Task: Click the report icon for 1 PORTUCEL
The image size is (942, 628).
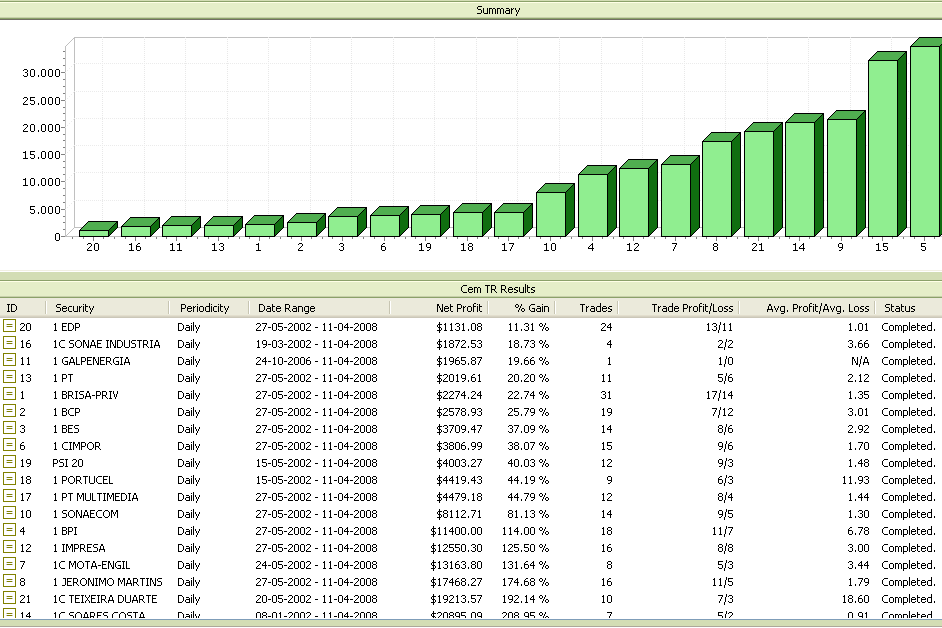Action: [x=10, y=479]
